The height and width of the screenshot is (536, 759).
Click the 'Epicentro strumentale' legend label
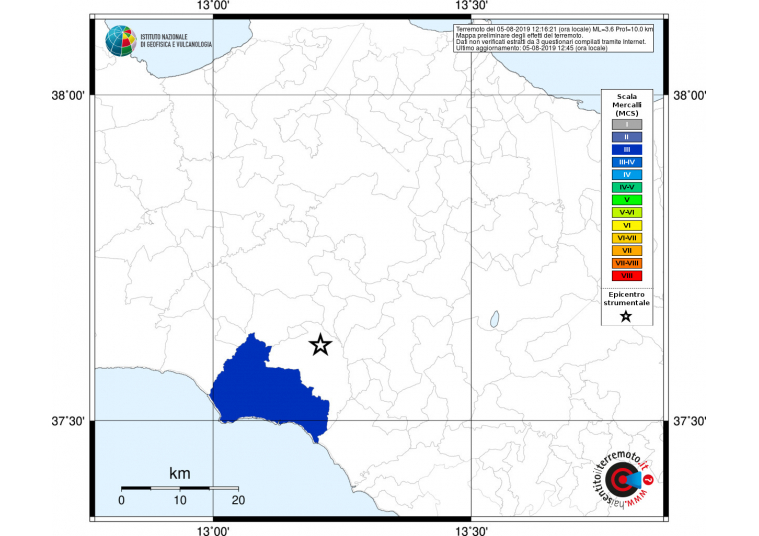pyautogui.click(x=626, y=297)
